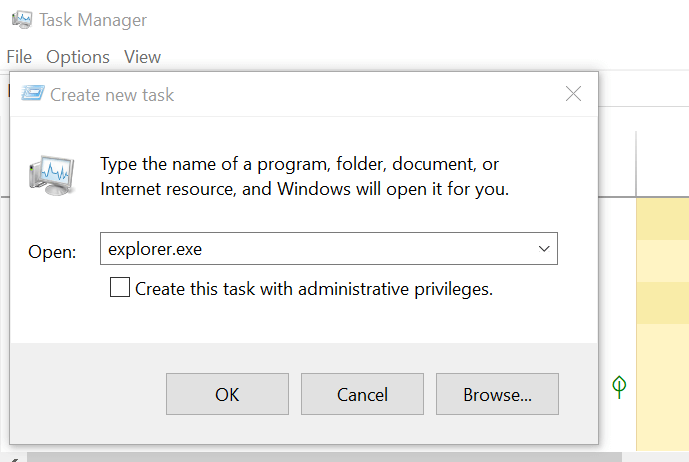This screenshot has height=462, width=689.
Task: Open the Options menu
Action: pos(78,57)
